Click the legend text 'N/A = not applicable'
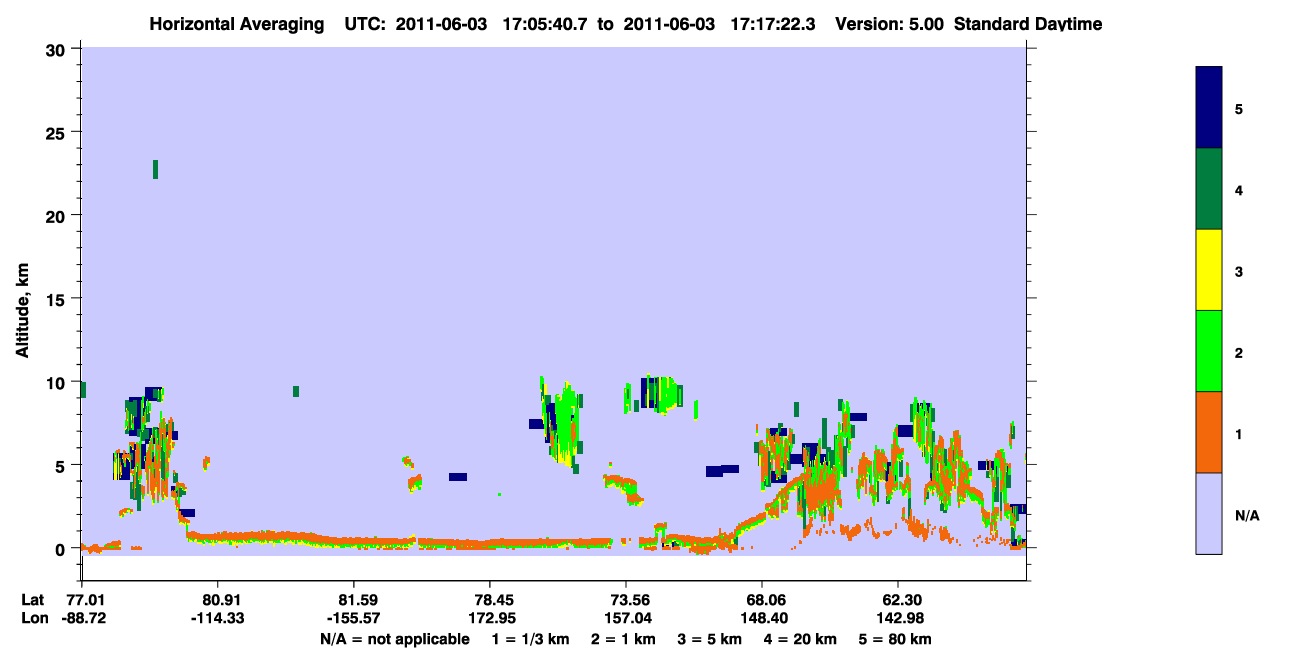 click(x=394, y=639)
